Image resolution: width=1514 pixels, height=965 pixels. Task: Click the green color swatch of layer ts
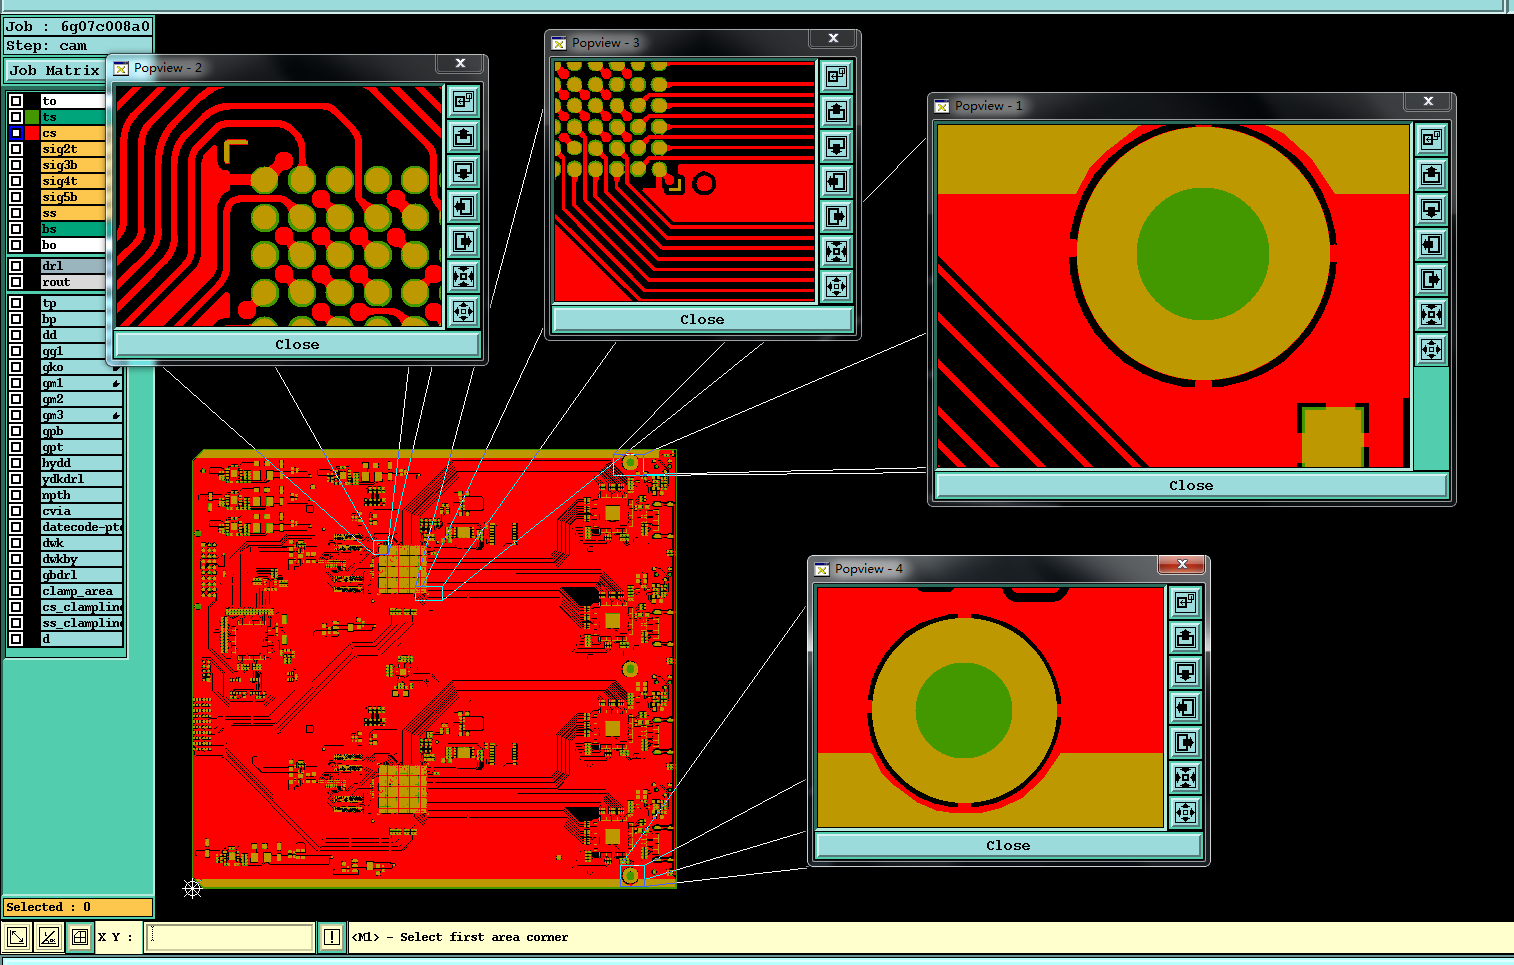pos(32,117)
